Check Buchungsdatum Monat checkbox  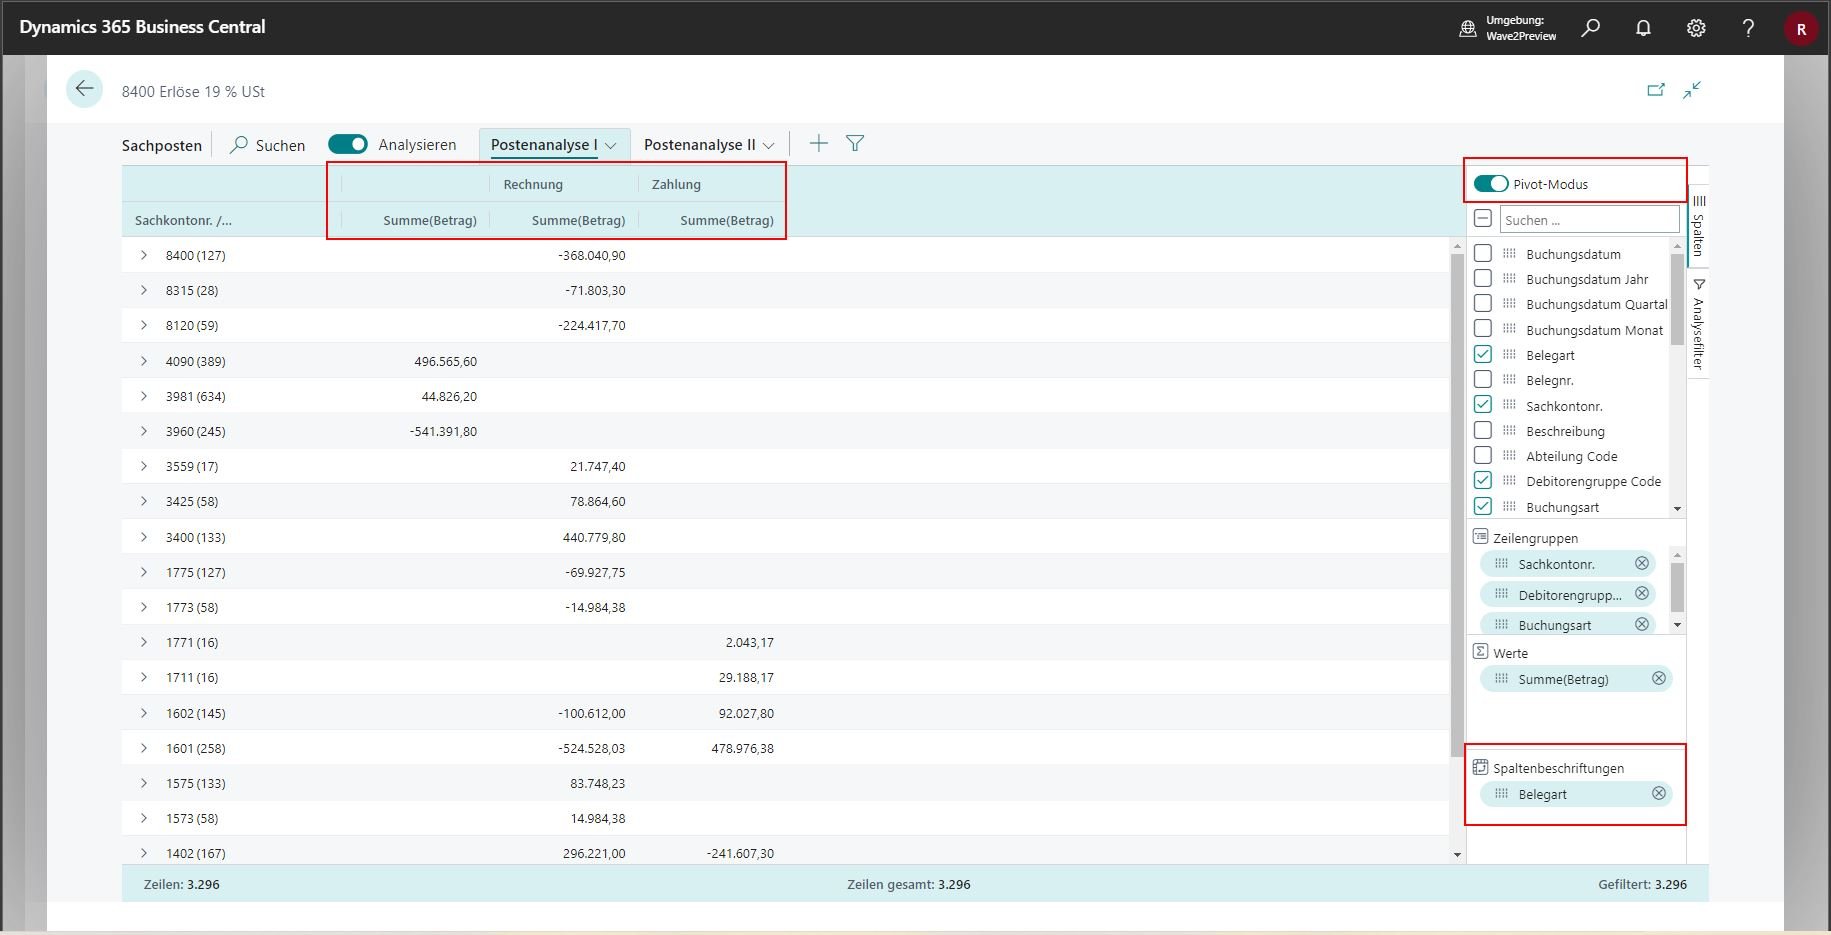click(x=1483, y=328)
